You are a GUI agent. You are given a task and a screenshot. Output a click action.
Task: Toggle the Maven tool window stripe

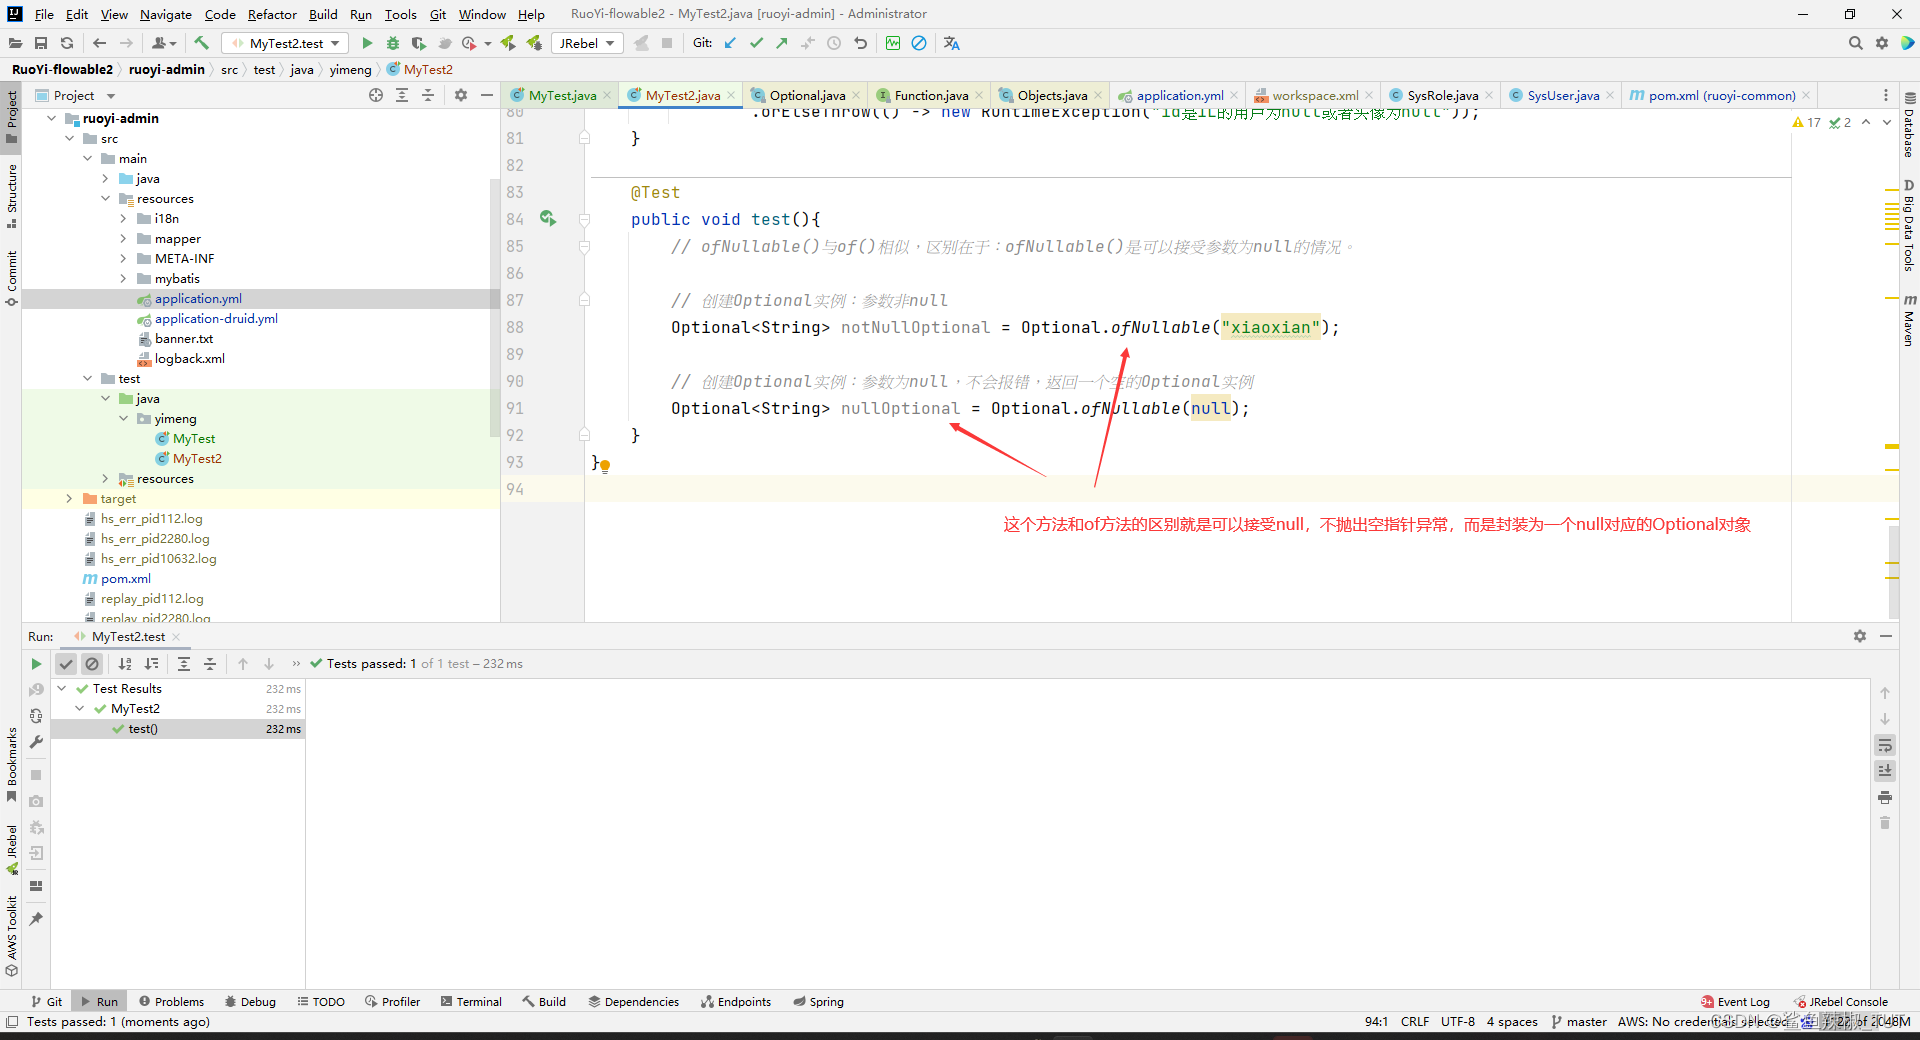[1909, 320]
